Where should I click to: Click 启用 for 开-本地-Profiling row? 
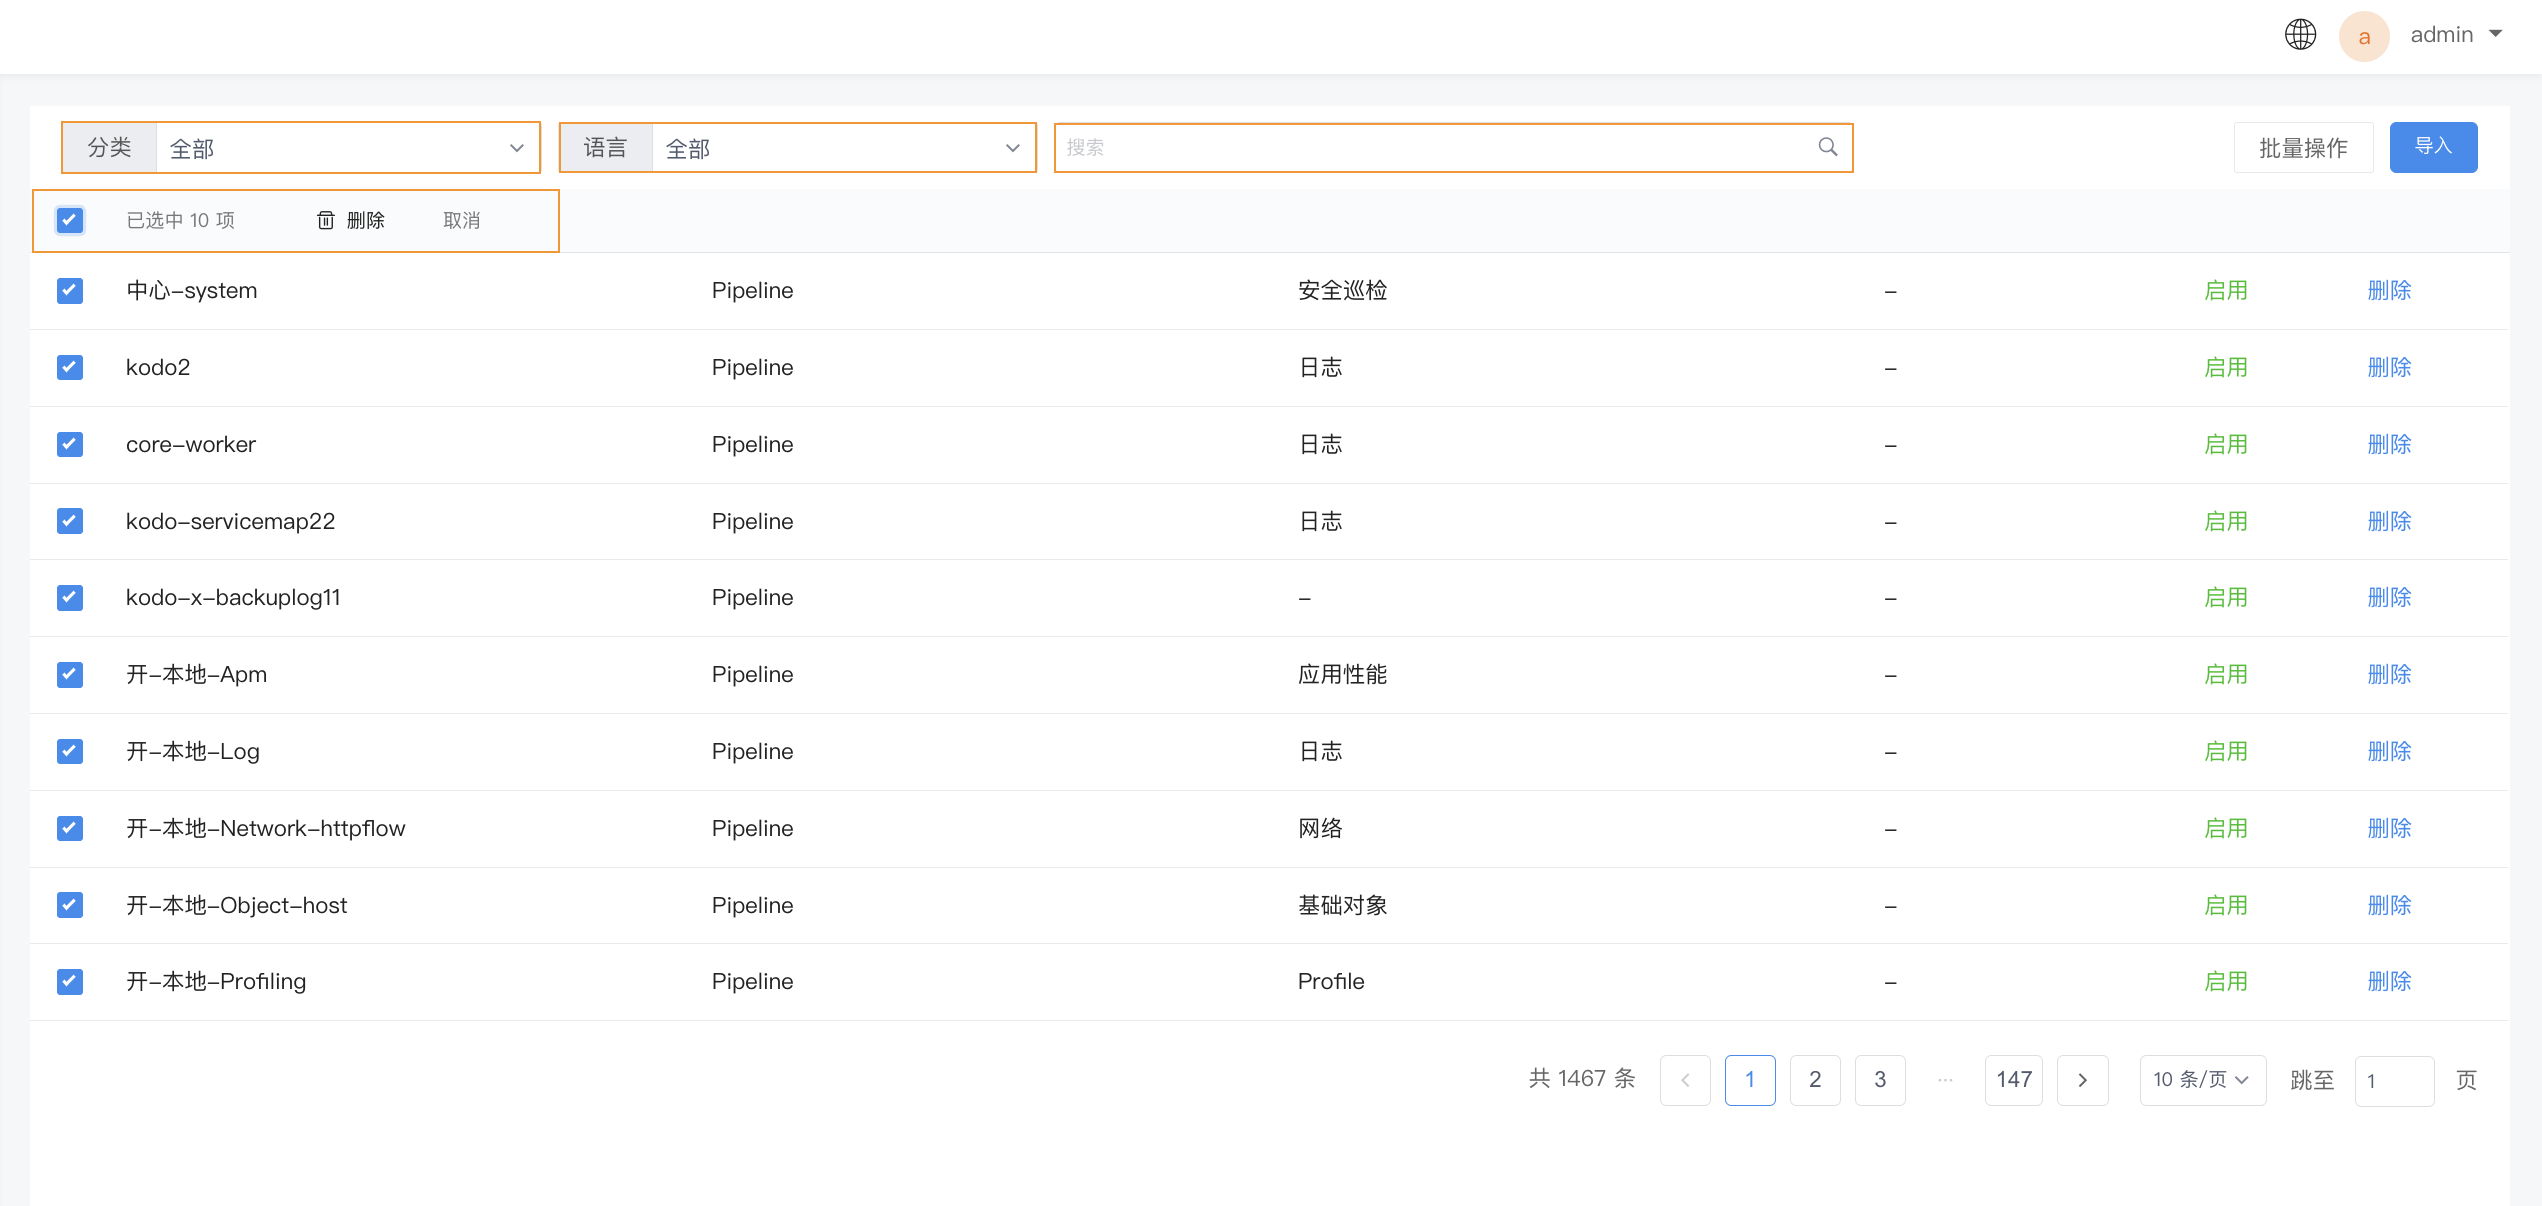tap(2226, 982)
